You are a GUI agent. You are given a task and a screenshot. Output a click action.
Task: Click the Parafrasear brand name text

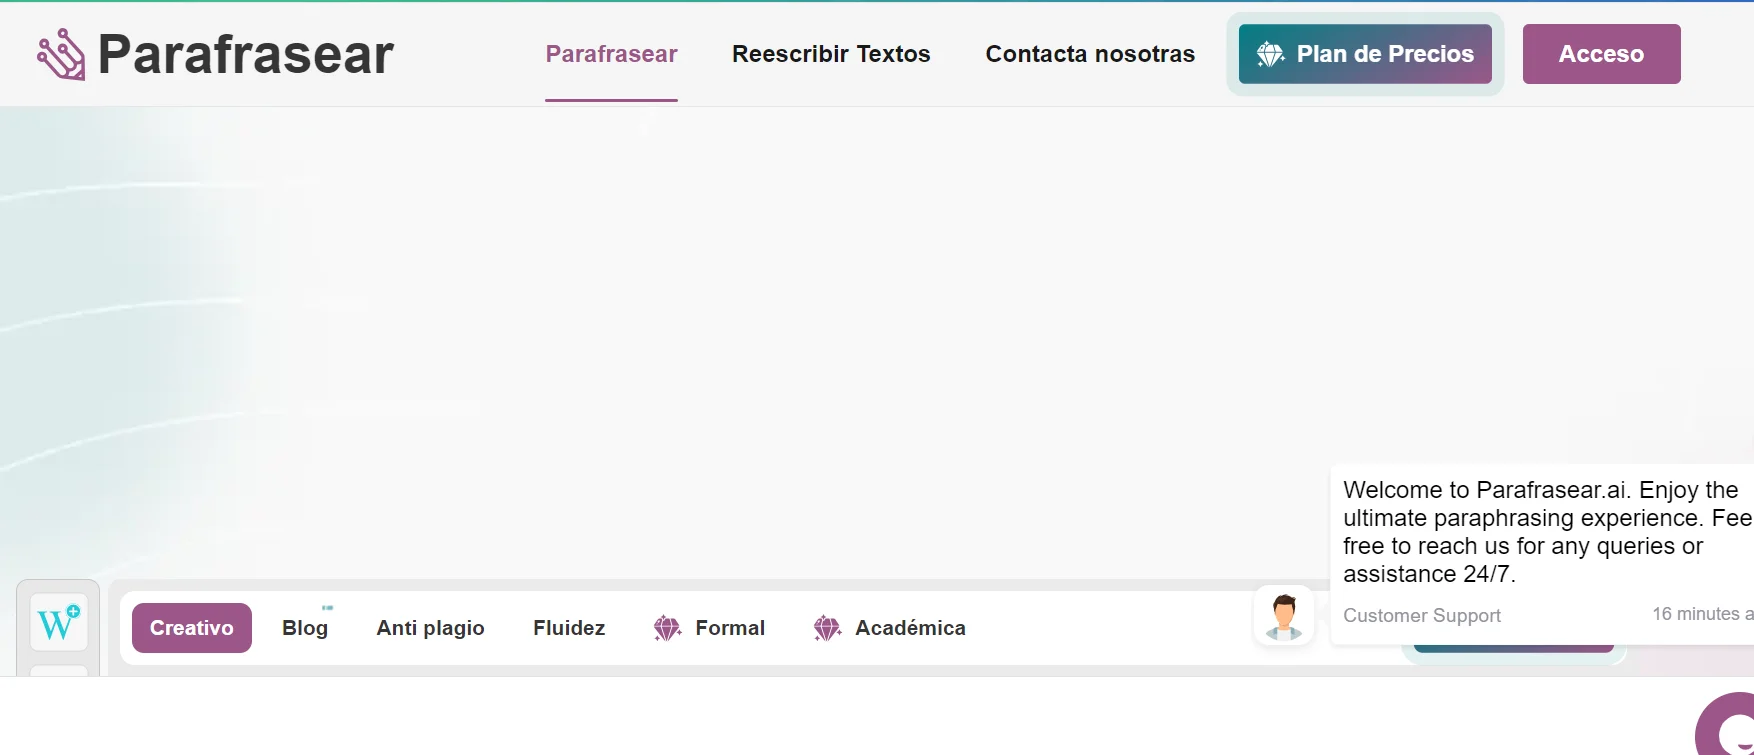click(x=246, y=54)
